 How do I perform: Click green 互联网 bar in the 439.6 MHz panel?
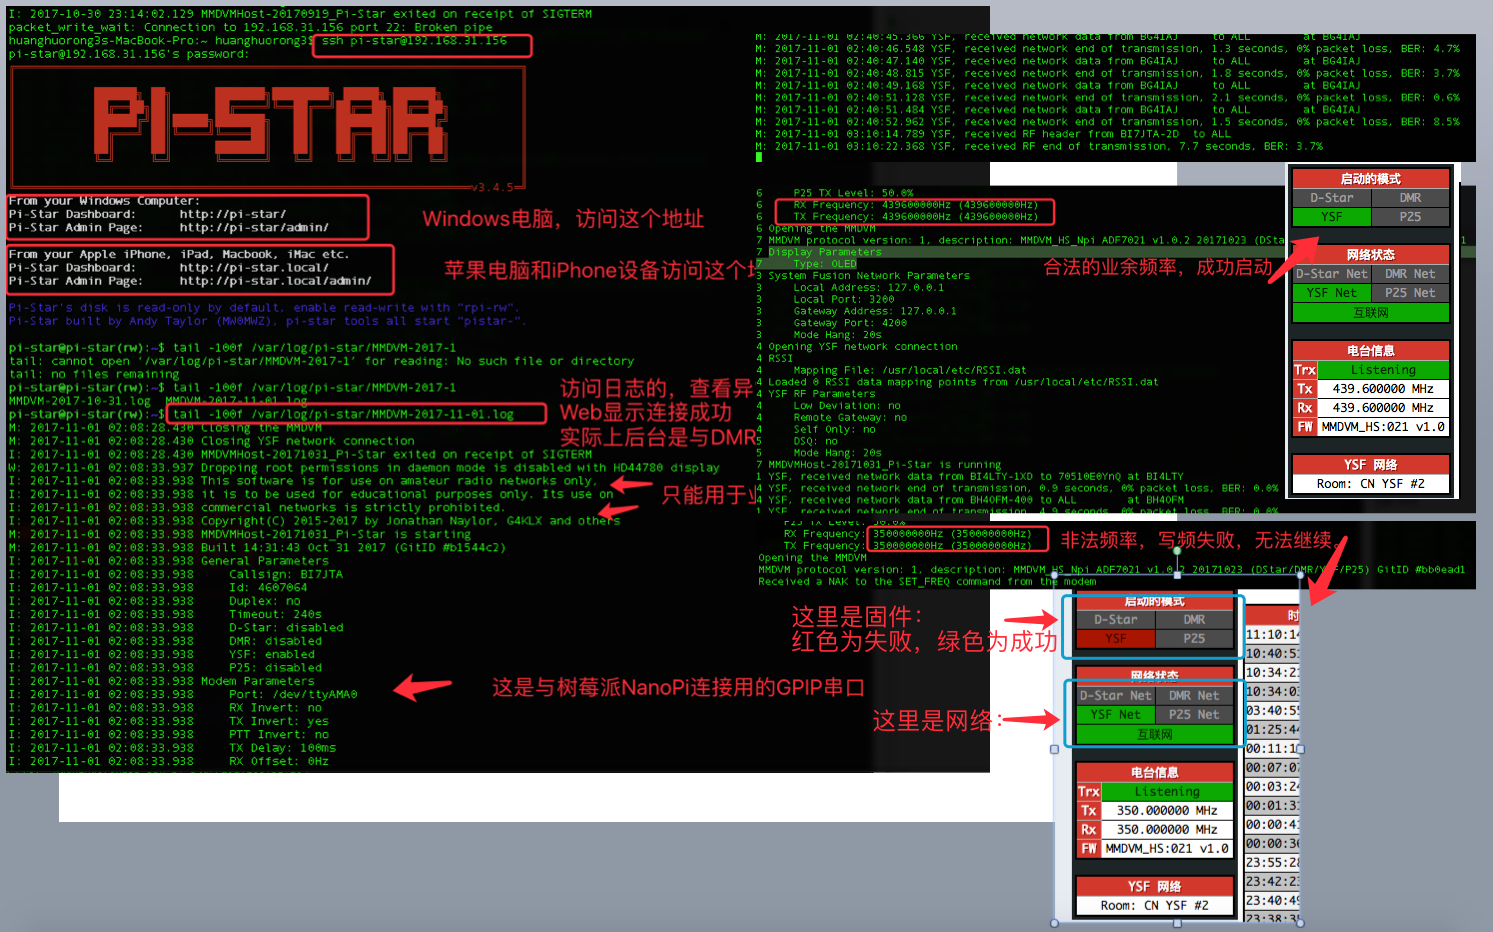[x=1371, y=313]
